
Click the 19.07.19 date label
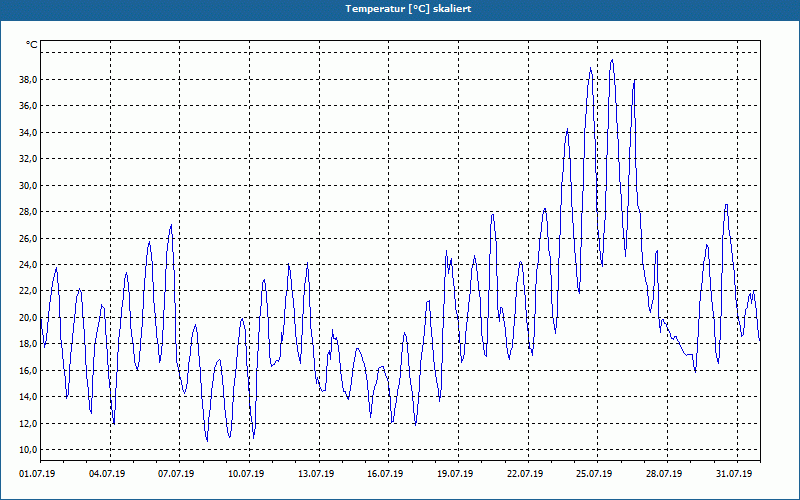455,474
